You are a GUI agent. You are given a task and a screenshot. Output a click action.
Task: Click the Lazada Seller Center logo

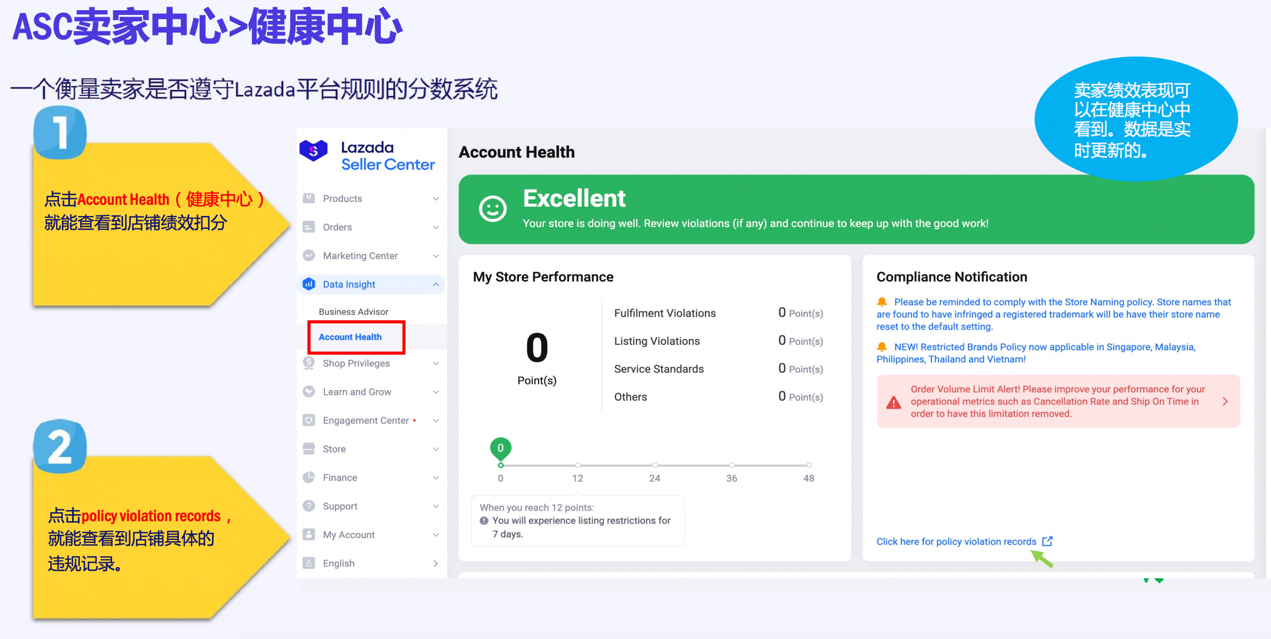click(x=367, y=155)
